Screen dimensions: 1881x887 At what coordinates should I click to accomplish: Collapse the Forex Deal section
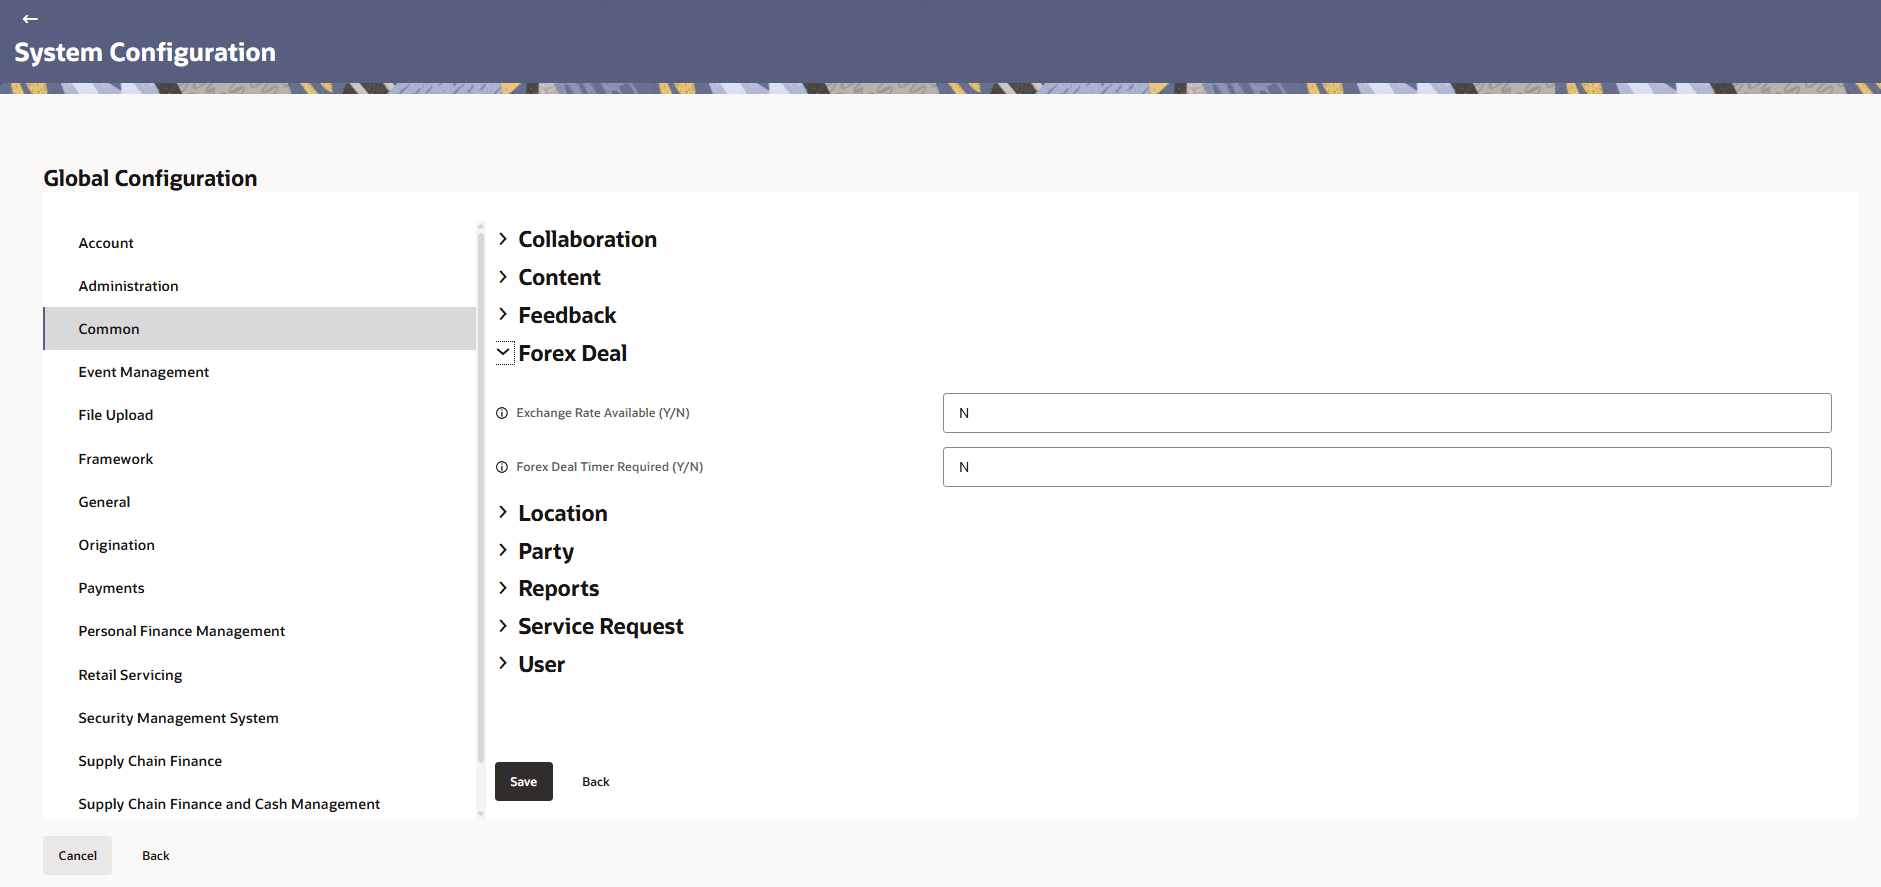504,353
